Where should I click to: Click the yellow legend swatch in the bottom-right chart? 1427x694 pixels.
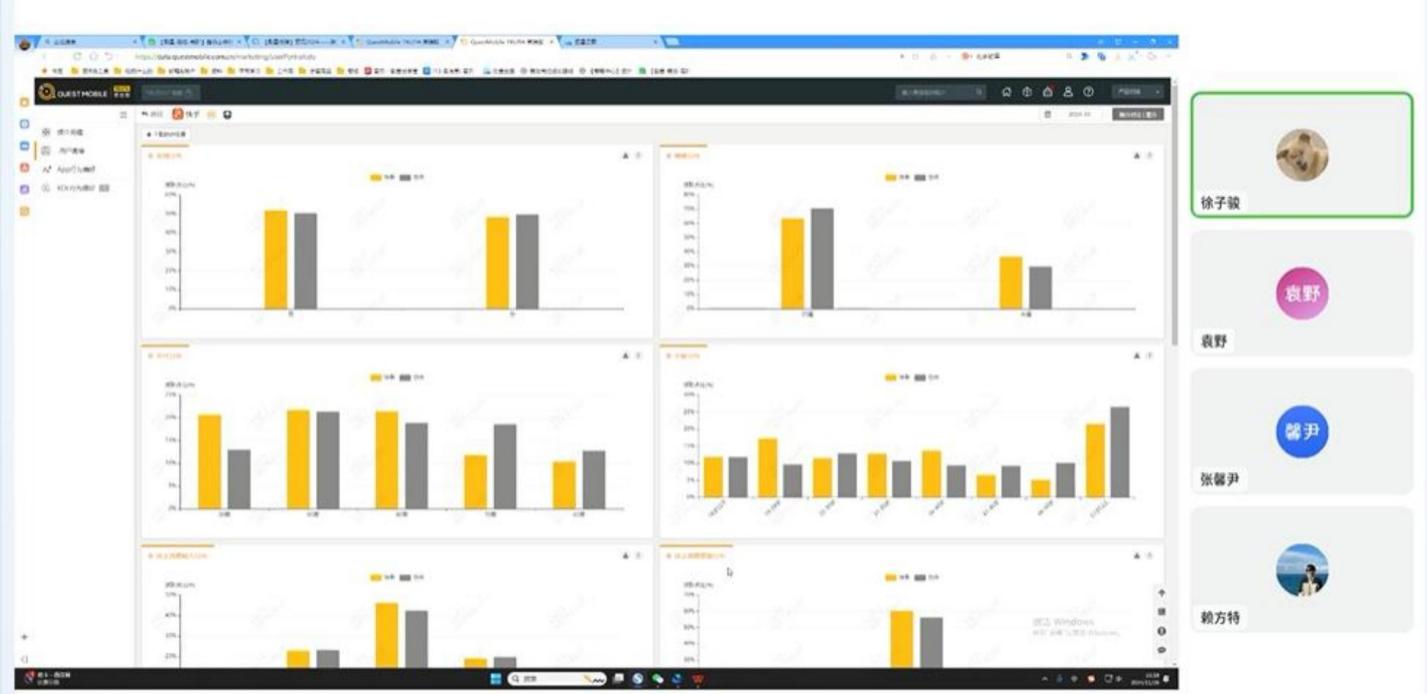pos(890,577)
